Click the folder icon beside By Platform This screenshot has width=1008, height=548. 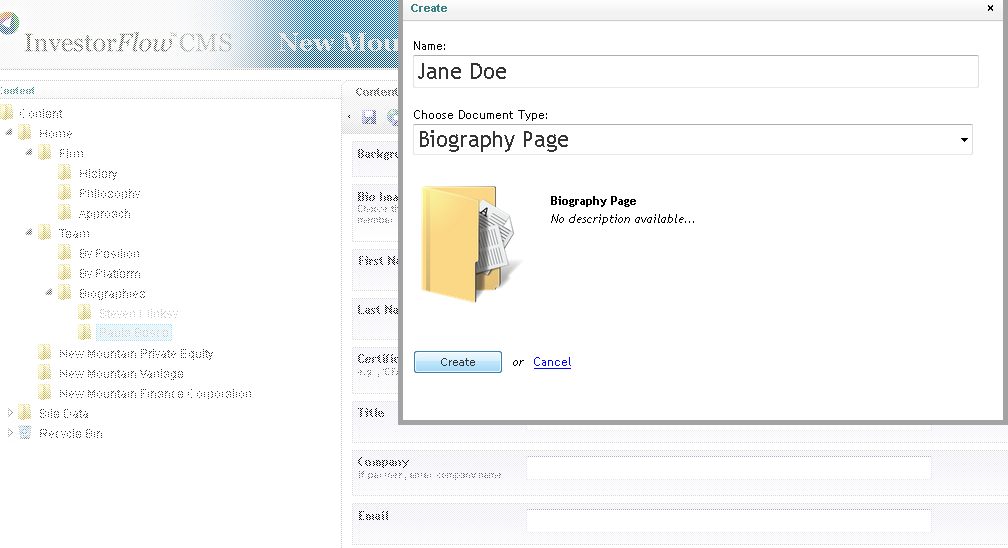point(64,273)
